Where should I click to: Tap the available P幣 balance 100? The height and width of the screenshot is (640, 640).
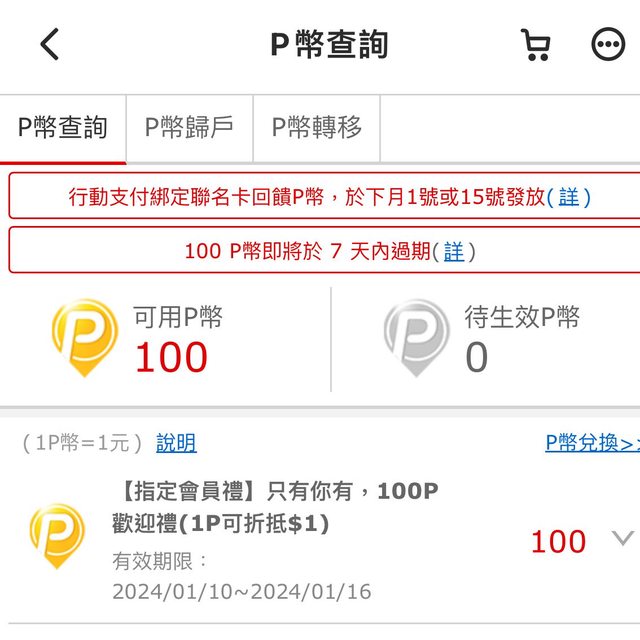pyautogui.click(x=171, y=357)
